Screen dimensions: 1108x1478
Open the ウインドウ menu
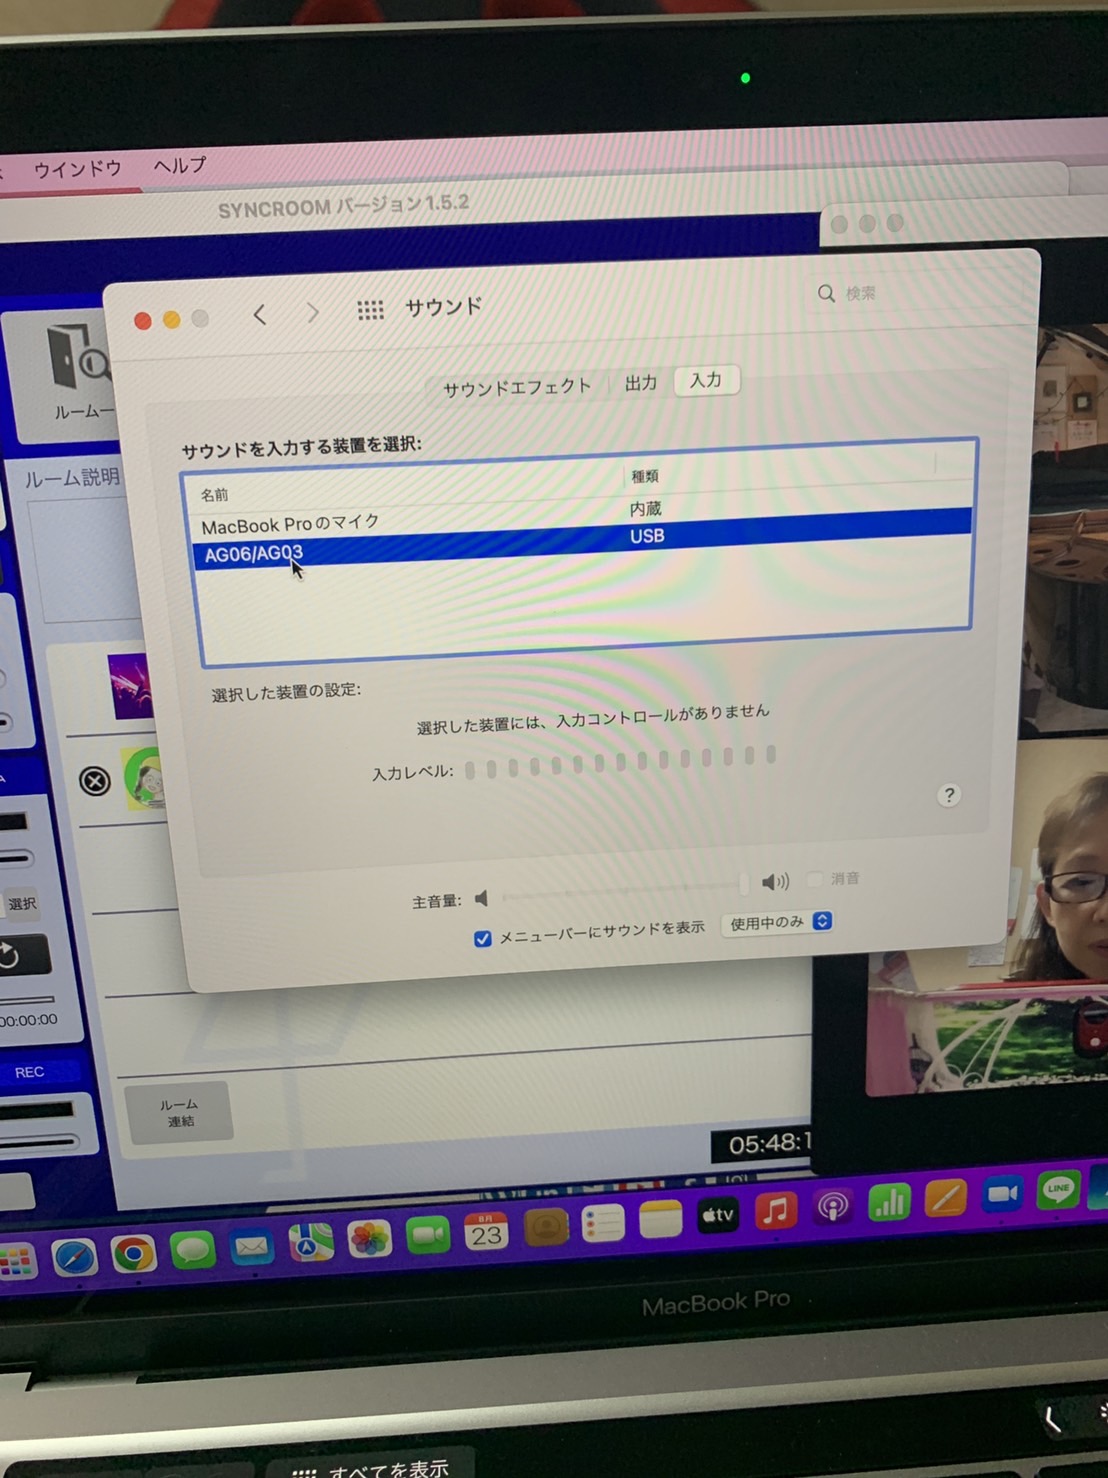(x=78, y=169)
